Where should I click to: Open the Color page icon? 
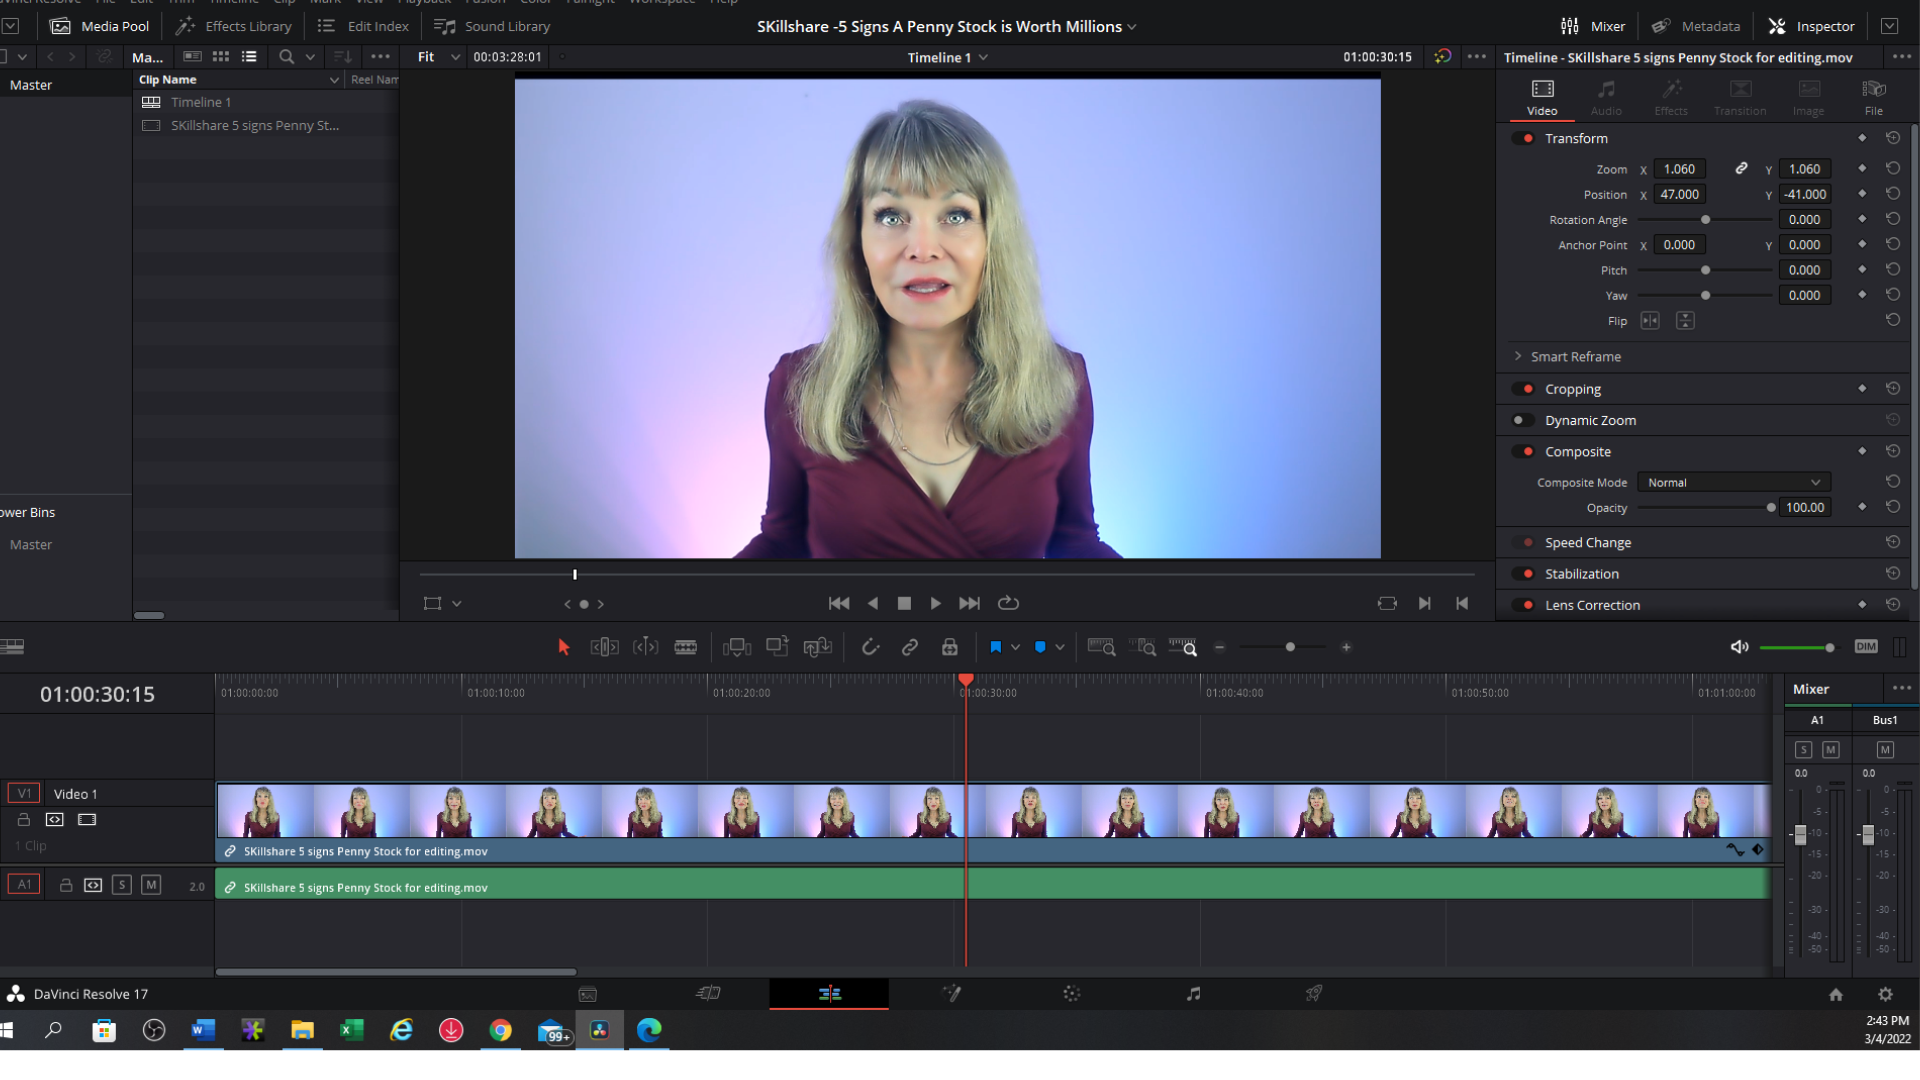[1072, 993]
